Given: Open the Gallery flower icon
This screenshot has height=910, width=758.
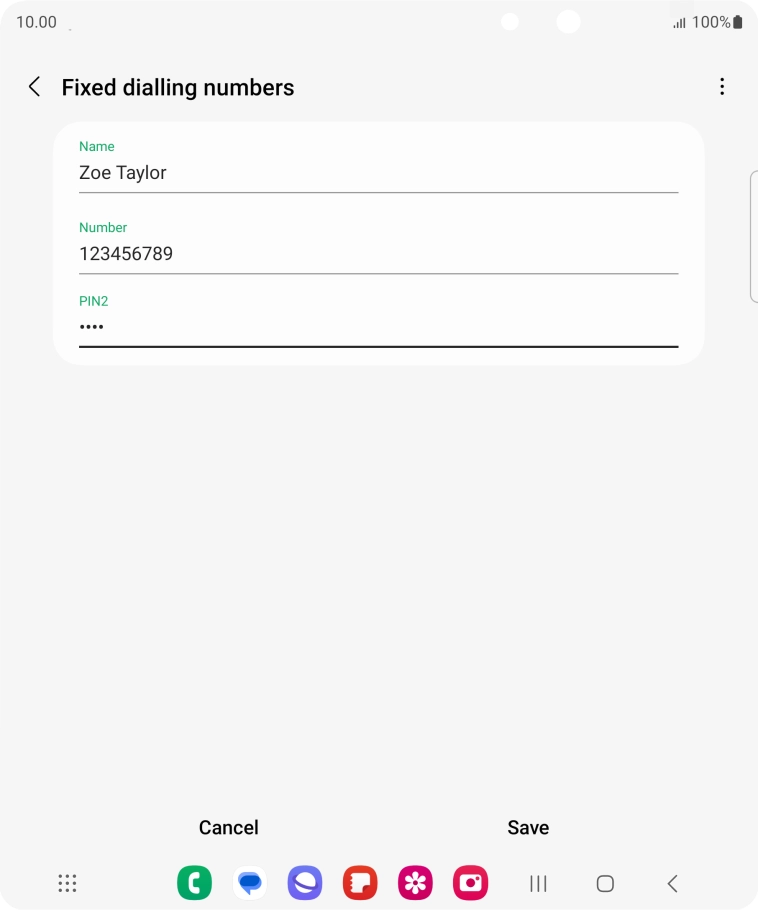Looking at the screenshot, I should point(414,883).
